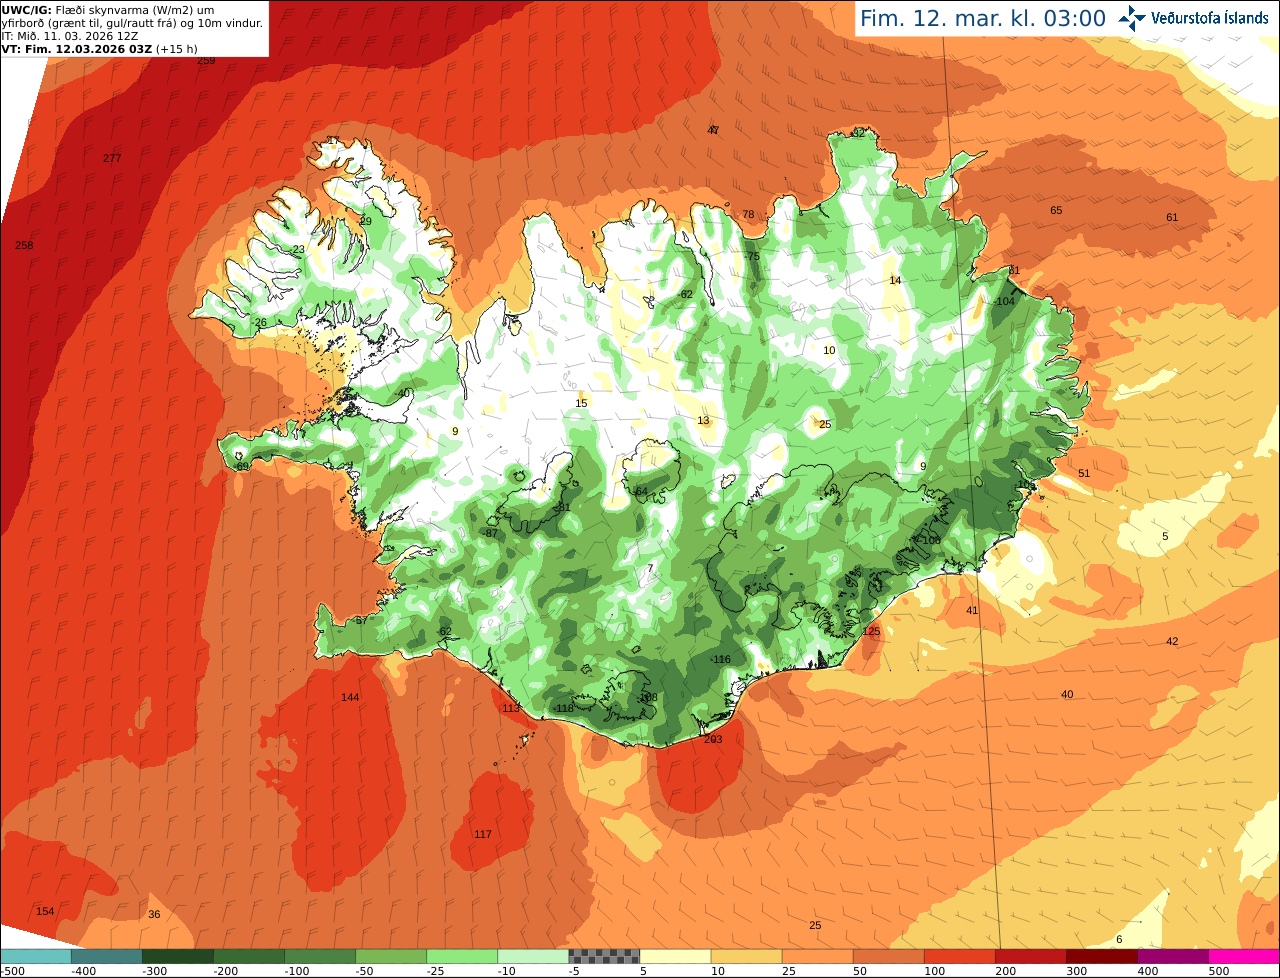Click the map value 36 near bottom left
The height and width of the screenshot is (978, 1280).
[154, 914]
